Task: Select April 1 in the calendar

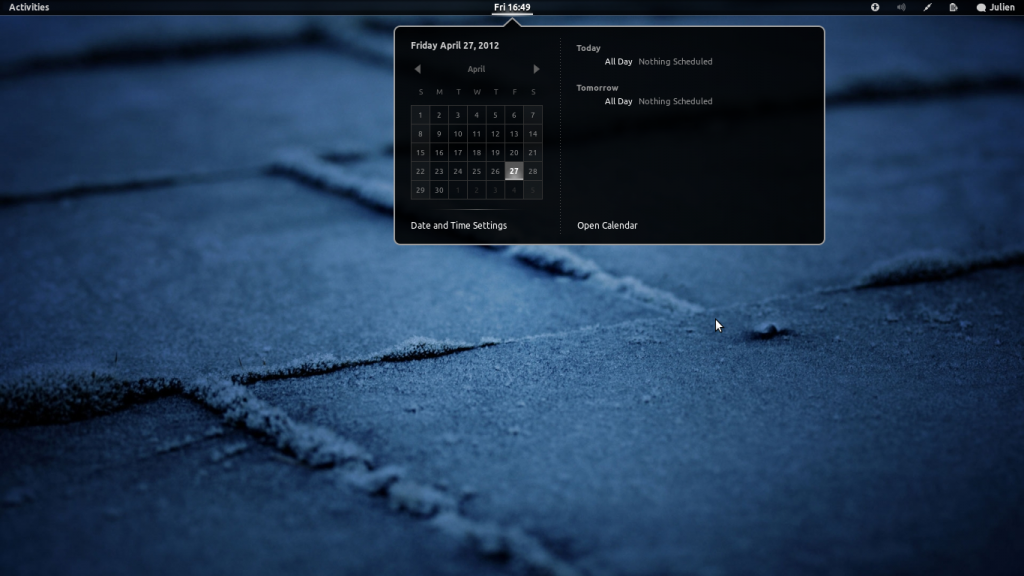Action: 420,115
